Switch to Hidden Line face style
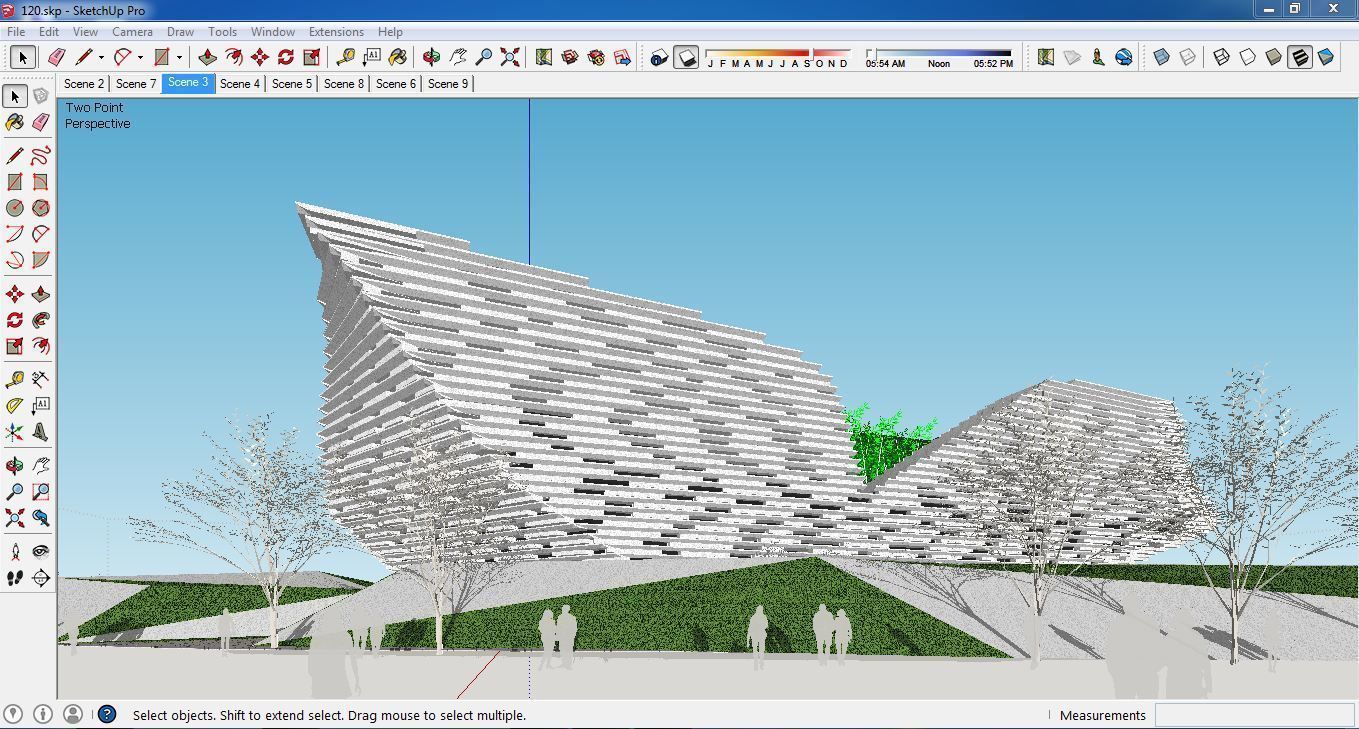Screen dimensions: 1359x729 click(x=1247, y=57)
